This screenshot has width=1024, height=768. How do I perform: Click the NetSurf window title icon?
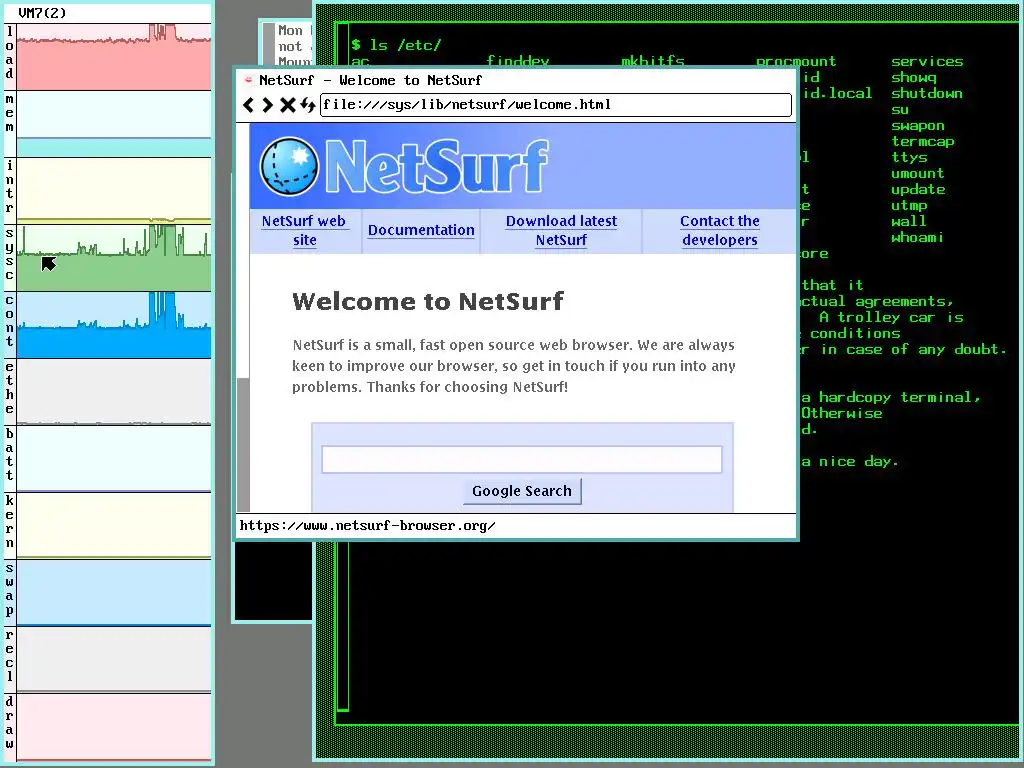[x=248, y=80]
